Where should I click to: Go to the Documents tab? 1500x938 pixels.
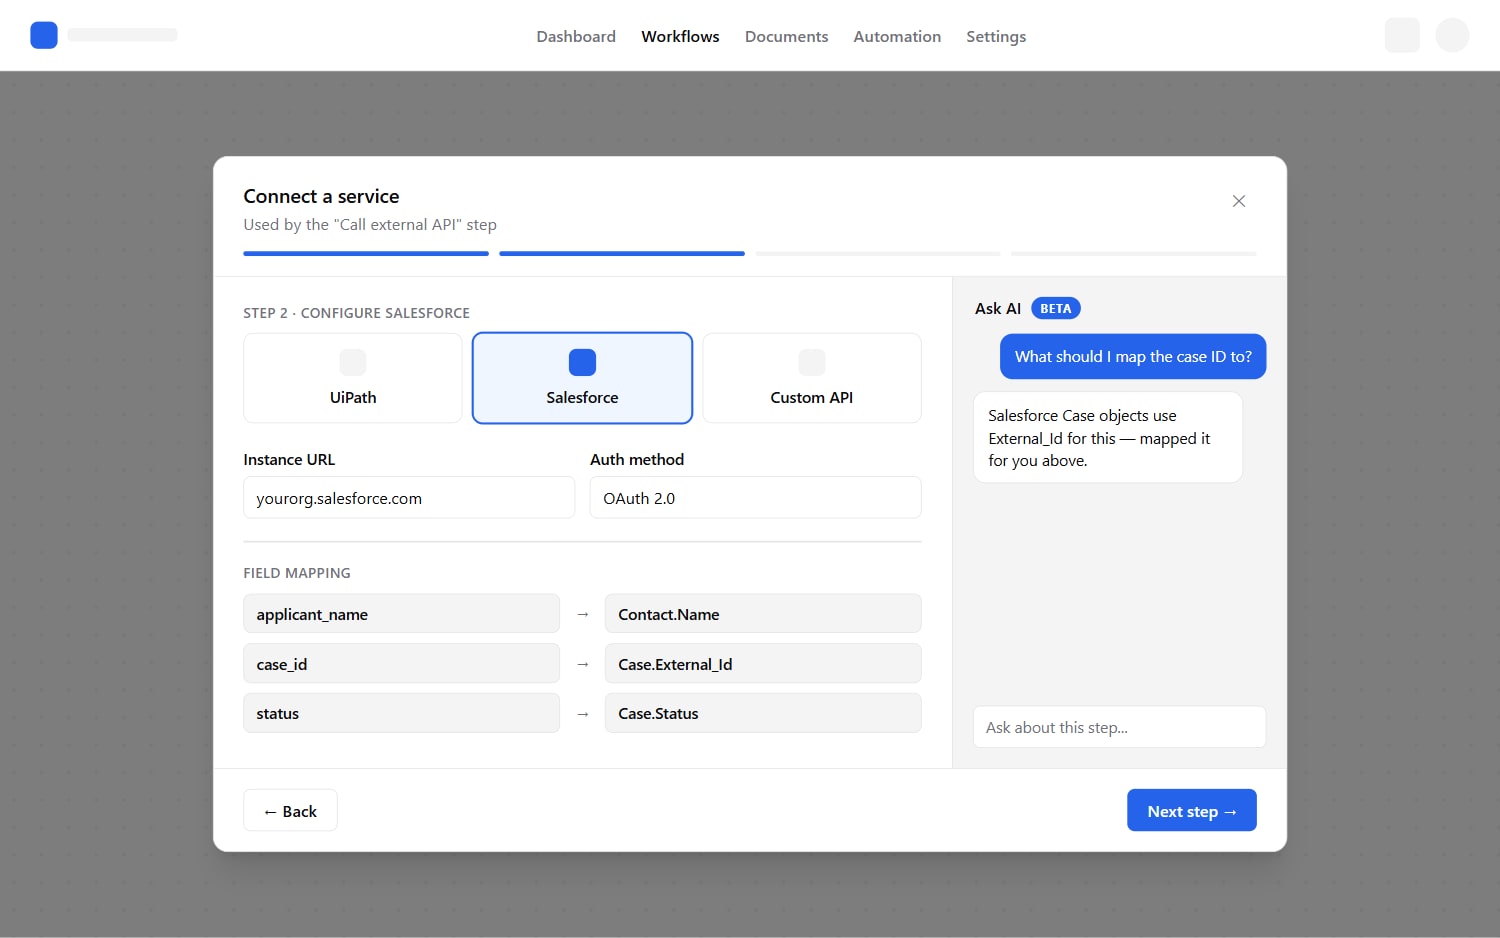[786, 36]
